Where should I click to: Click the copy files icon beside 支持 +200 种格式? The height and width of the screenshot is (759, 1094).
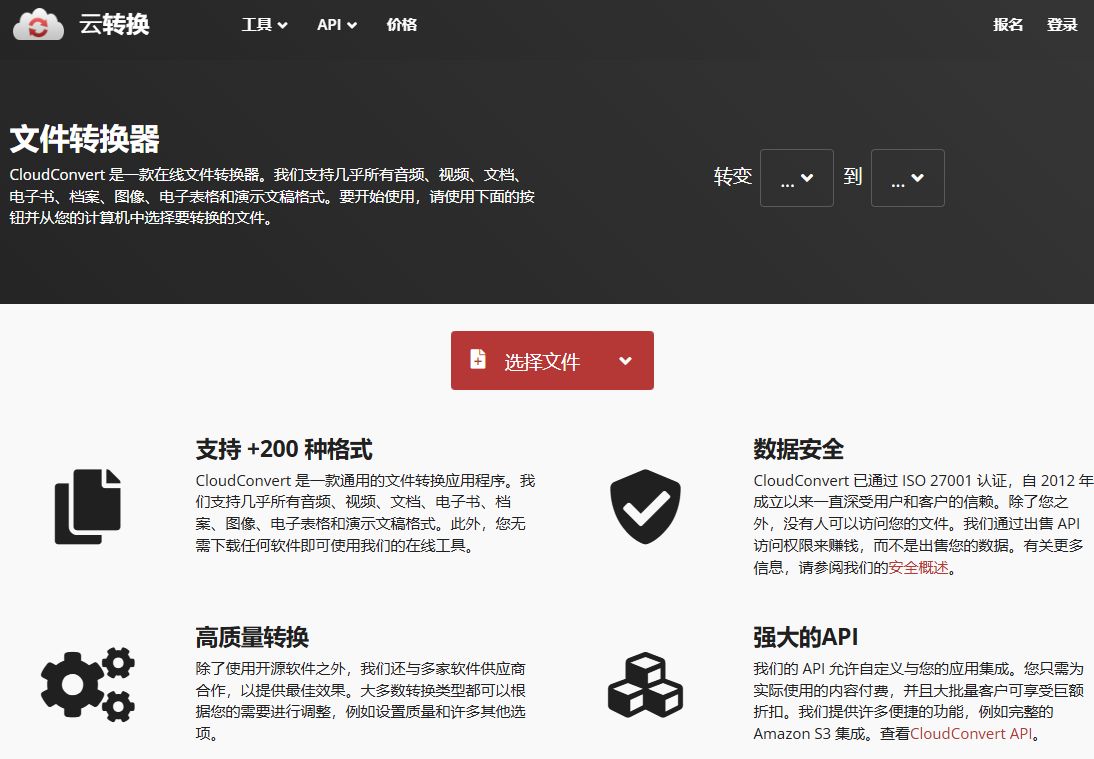coord(88,506)
